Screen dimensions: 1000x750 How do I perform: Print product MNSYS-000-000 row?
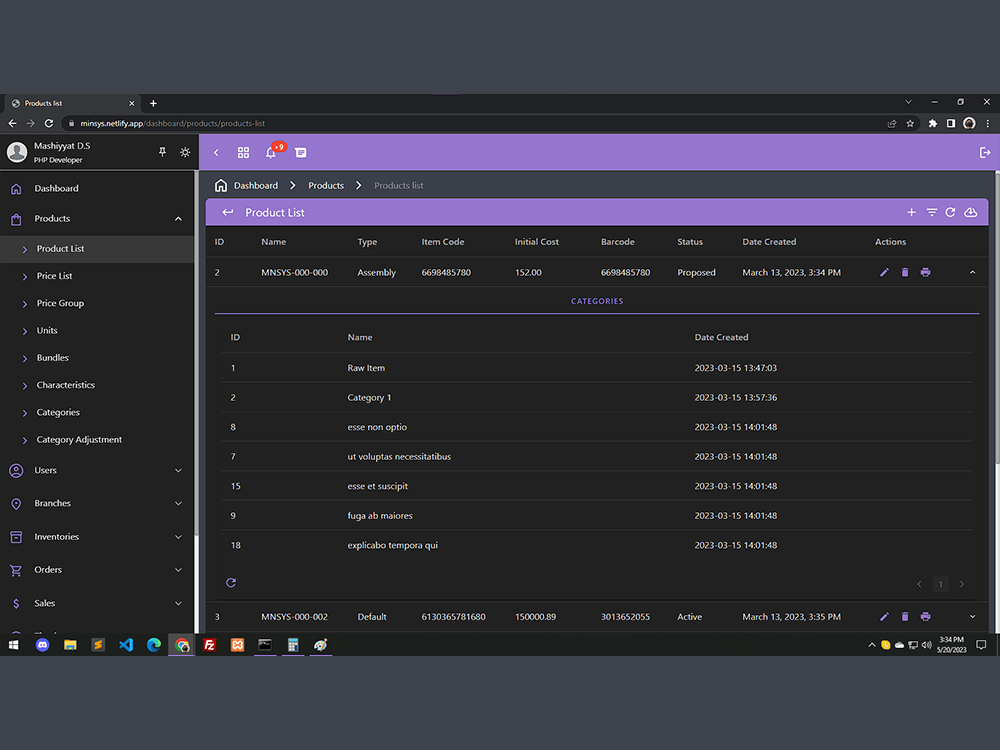tap(925, 272)
